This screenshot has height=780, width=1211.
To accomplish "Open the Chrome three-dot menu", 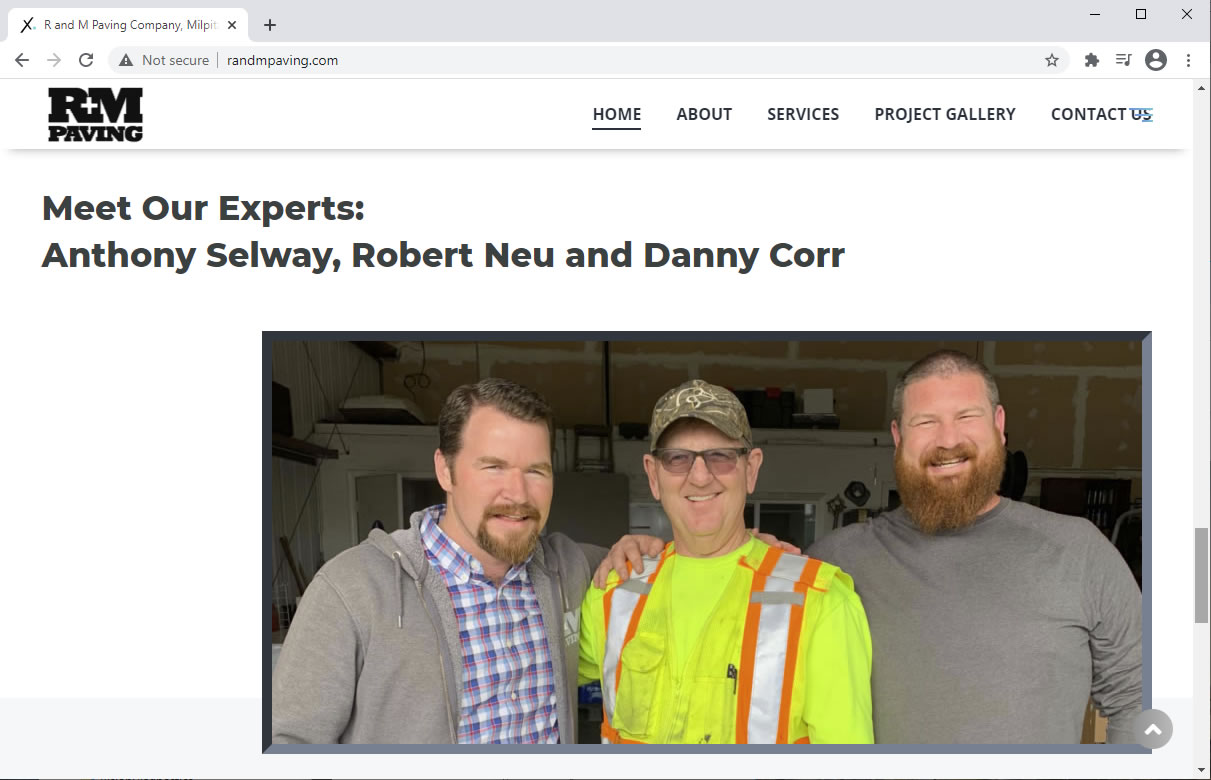I will point(1188,60).
